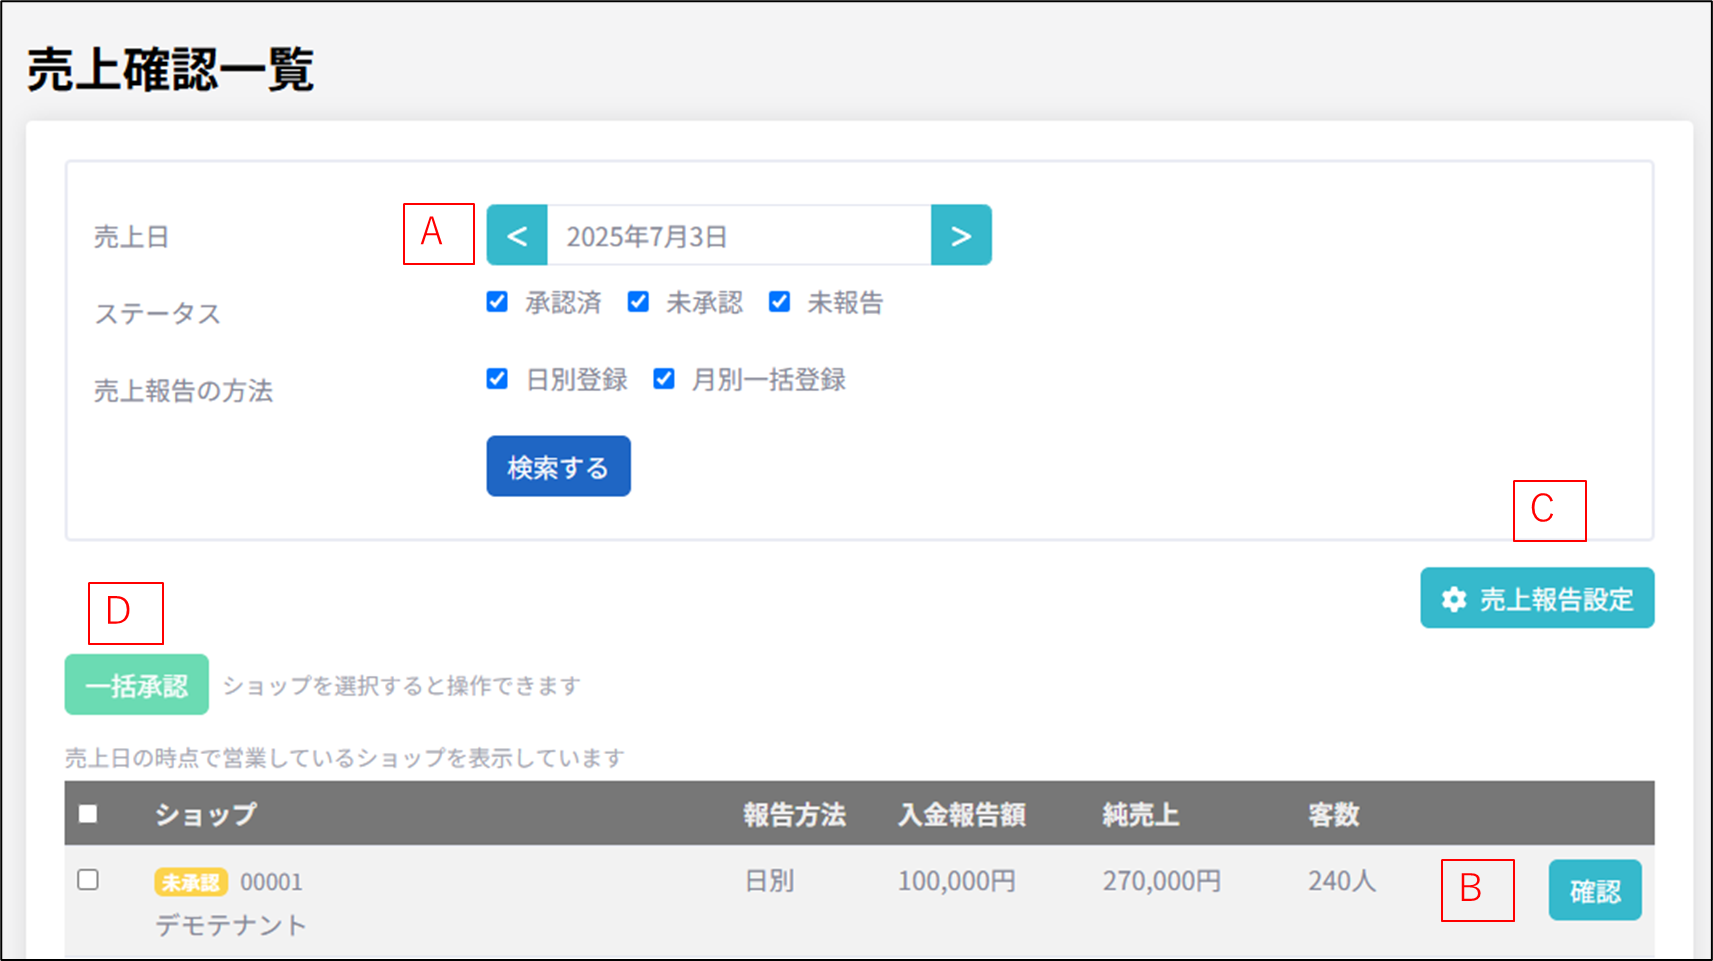The image size is (1713, 961).
Task: Uncheck the 日別登録 report method checkbox
Action: [497, 379]
